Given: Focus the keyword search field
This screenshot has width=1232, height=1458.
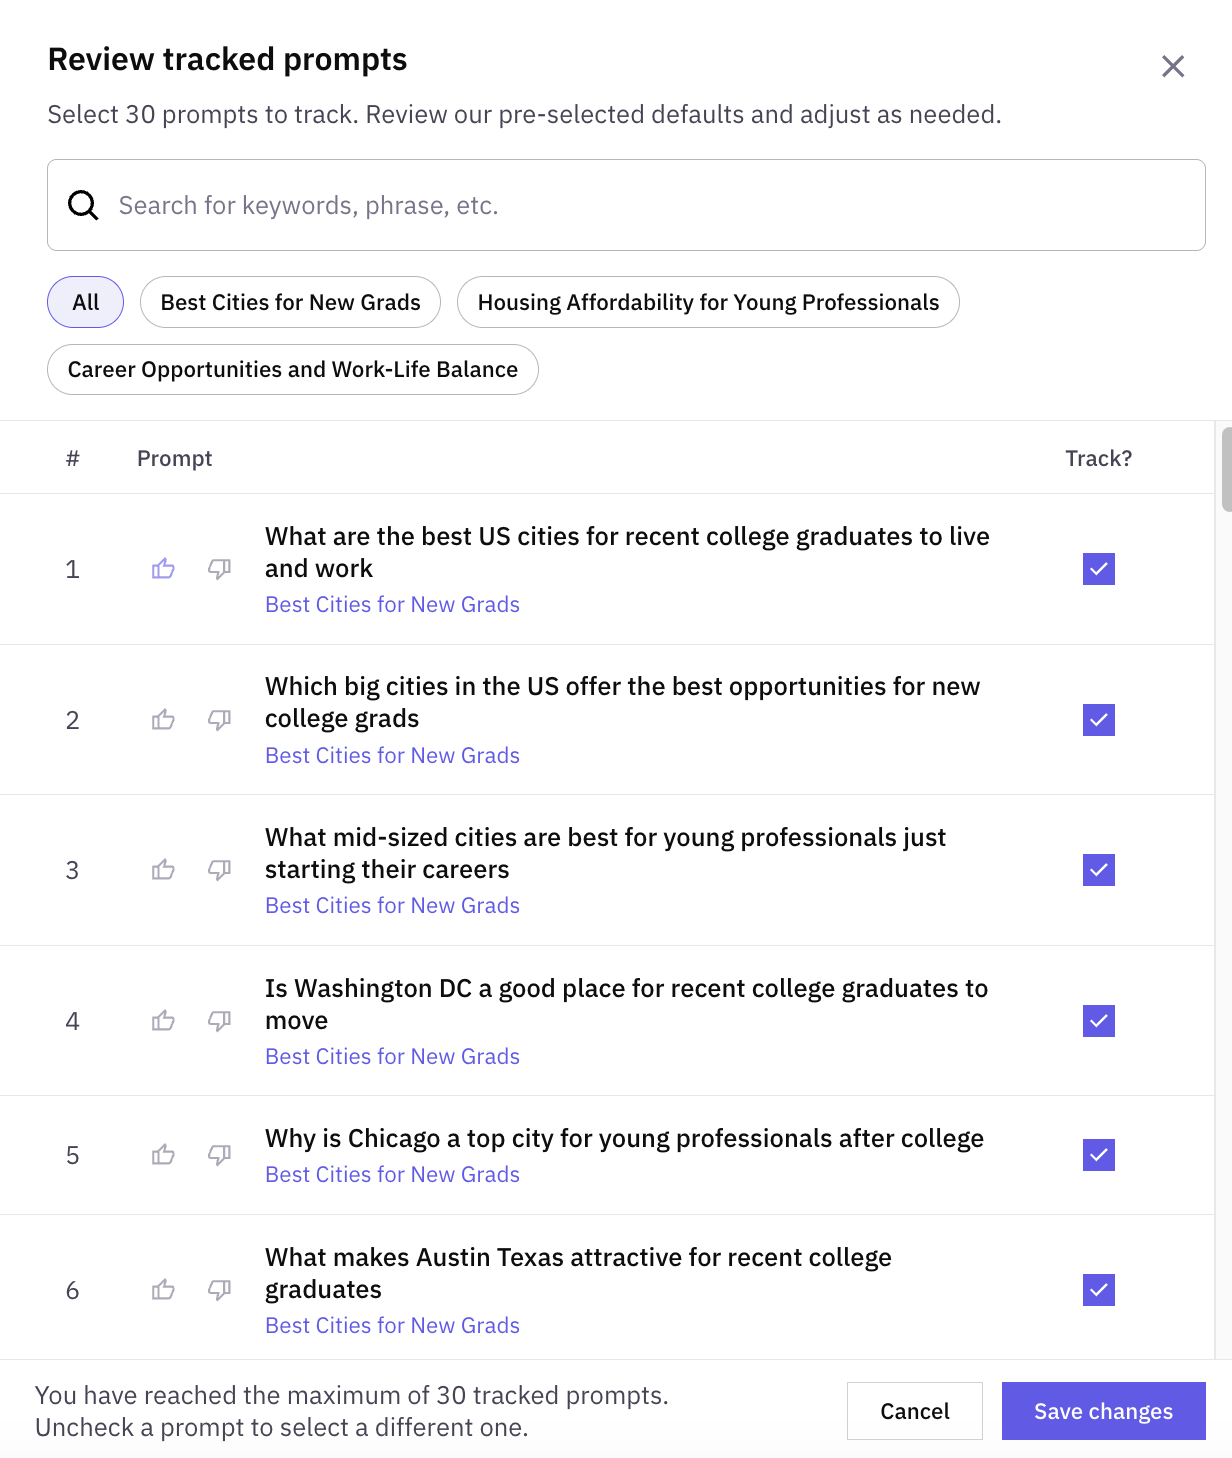Looking at the screenshot, I should click(x=626, y=205).
